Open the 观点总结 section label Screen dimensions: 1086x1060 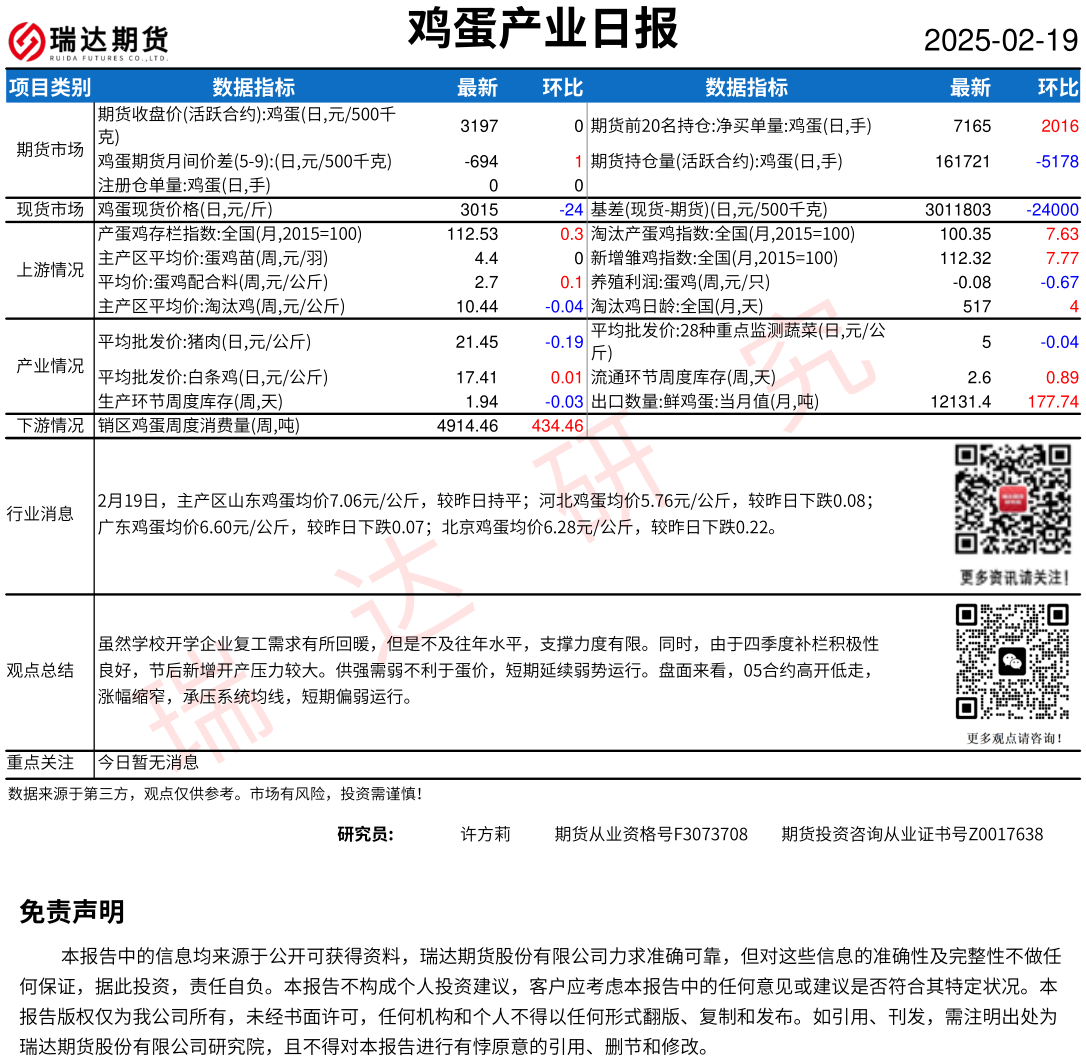coord(40,670)
